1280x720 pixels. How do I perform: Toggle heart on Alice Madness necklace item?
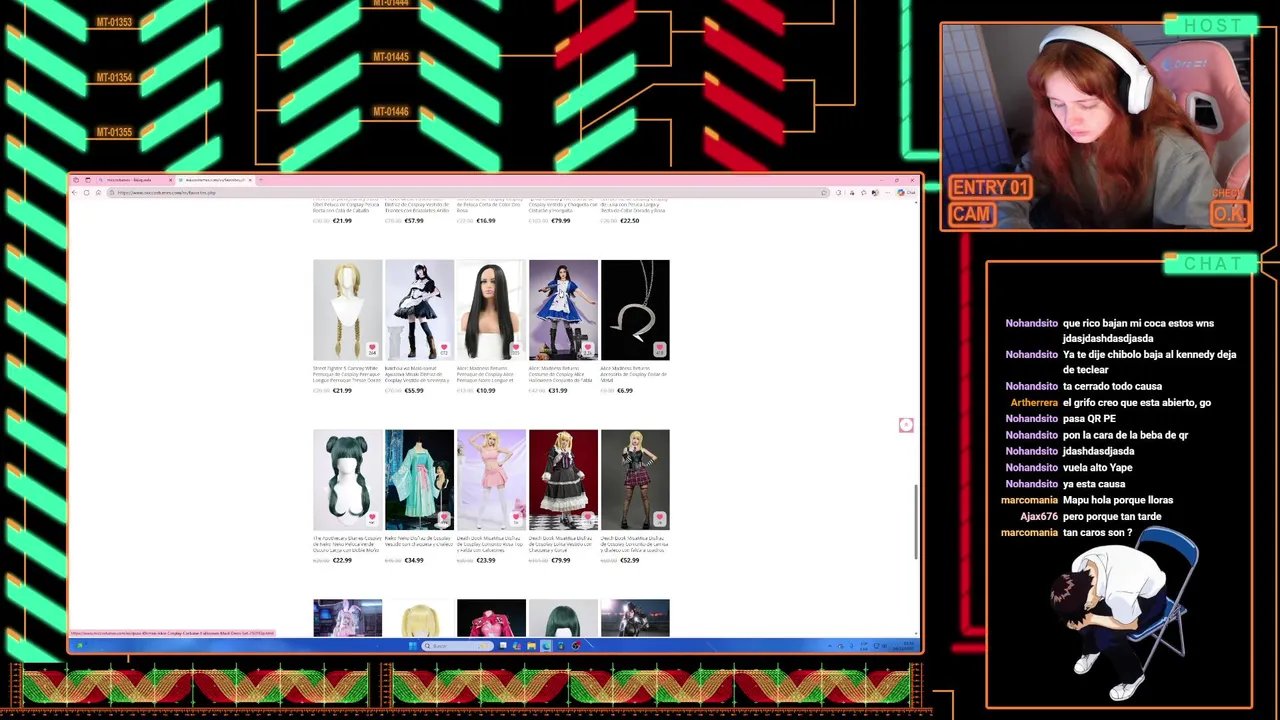[x=660, y=348]
